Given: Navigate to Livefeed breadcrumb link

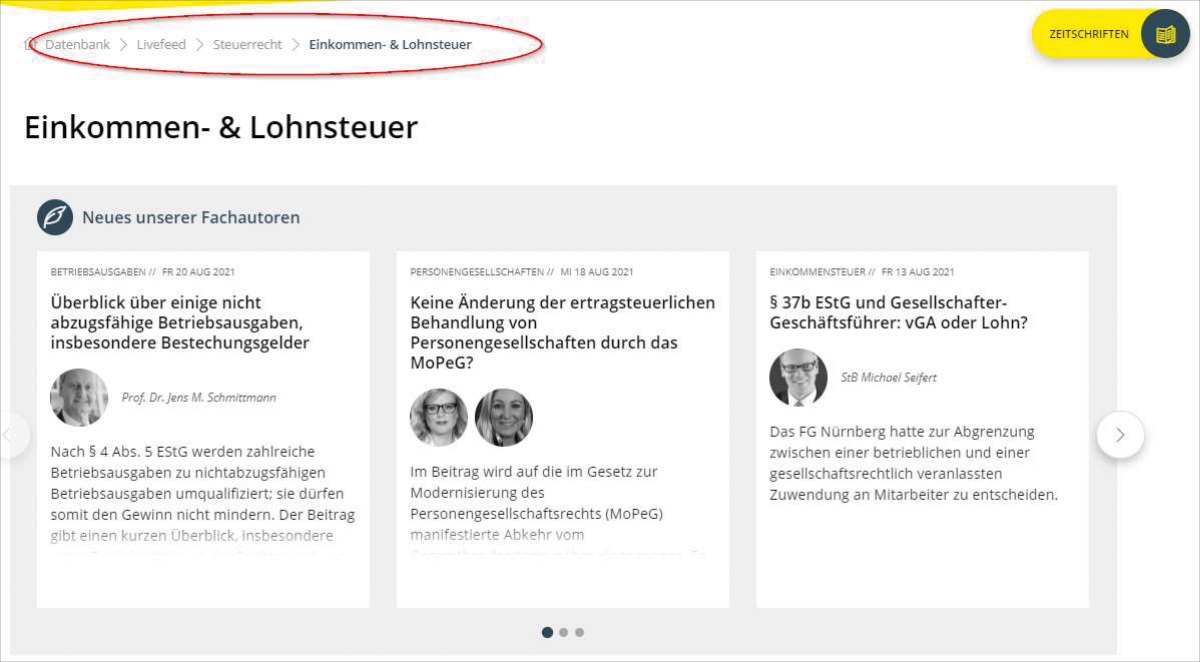Looking at the screenshot, I should (161, 45).
